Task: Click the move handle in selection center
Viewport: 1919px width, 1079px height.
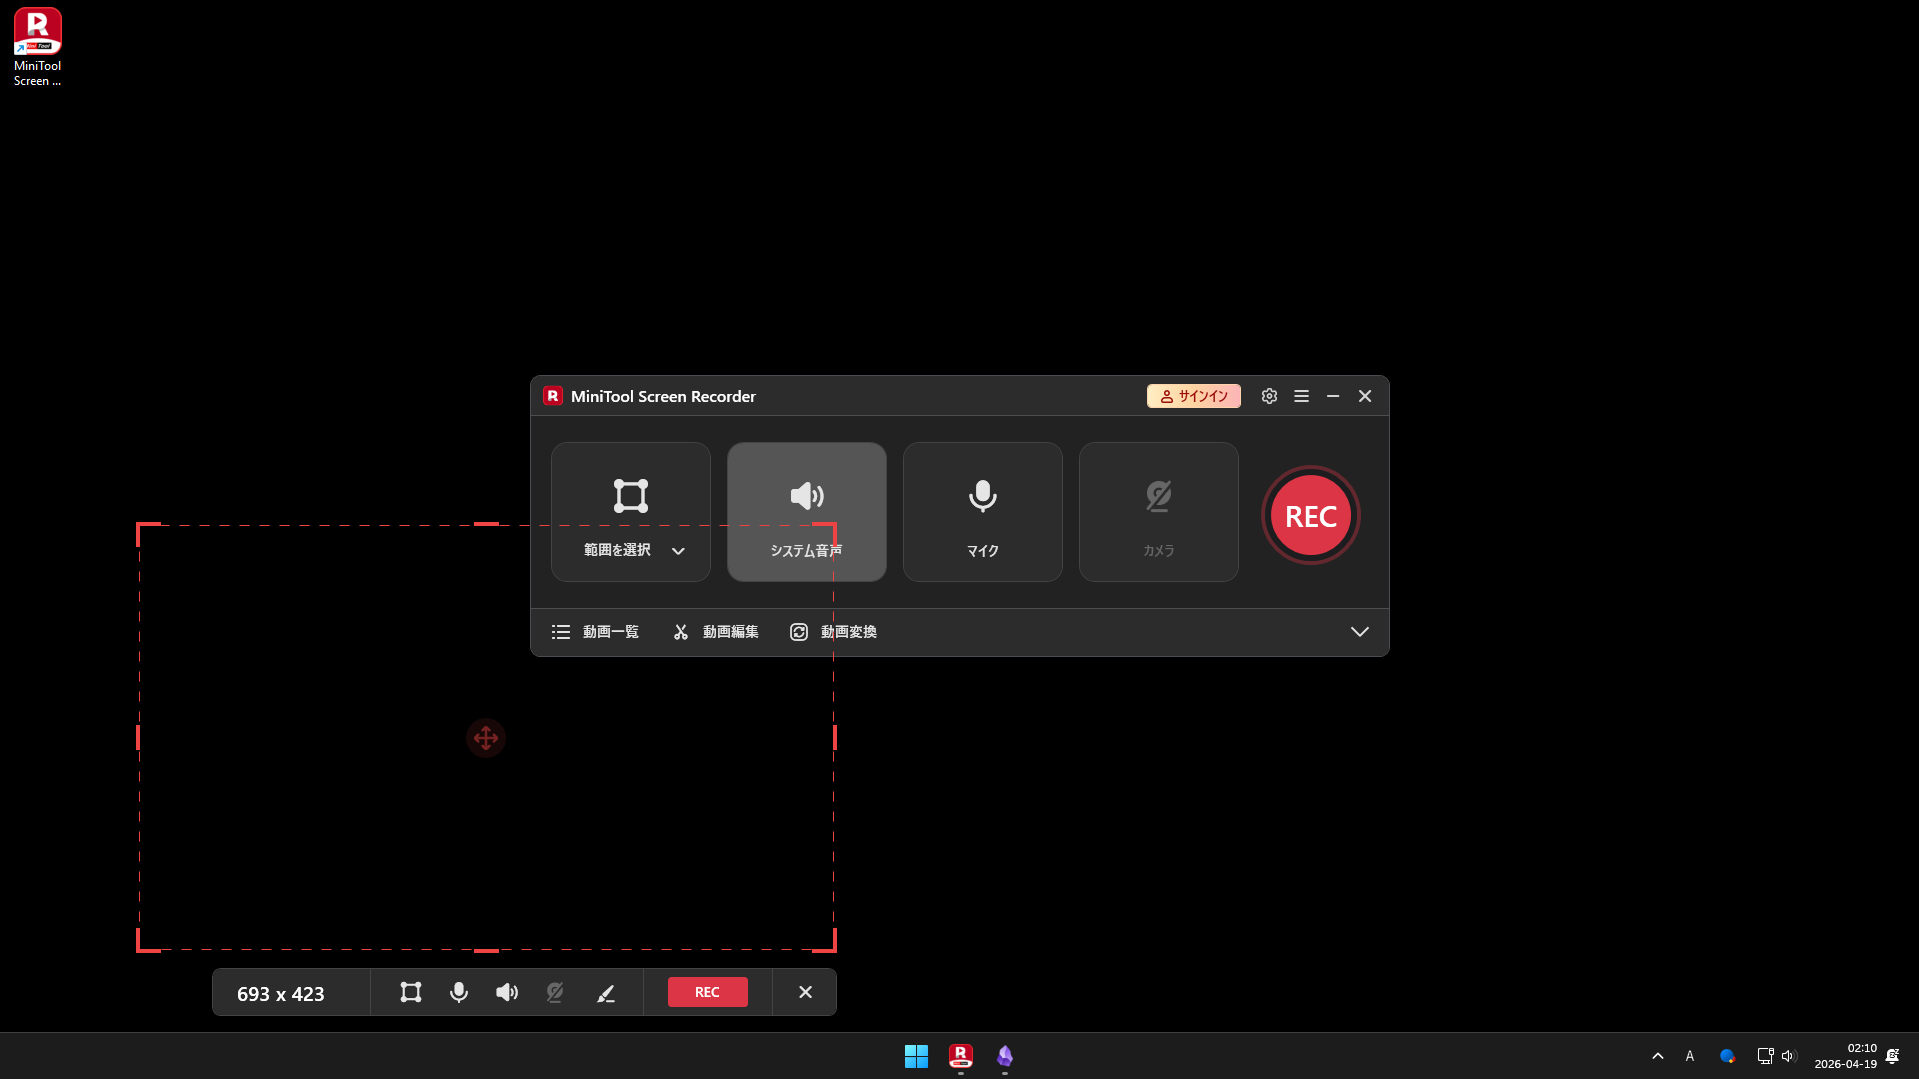Action: pyautogui.click(x=486, y=738)
